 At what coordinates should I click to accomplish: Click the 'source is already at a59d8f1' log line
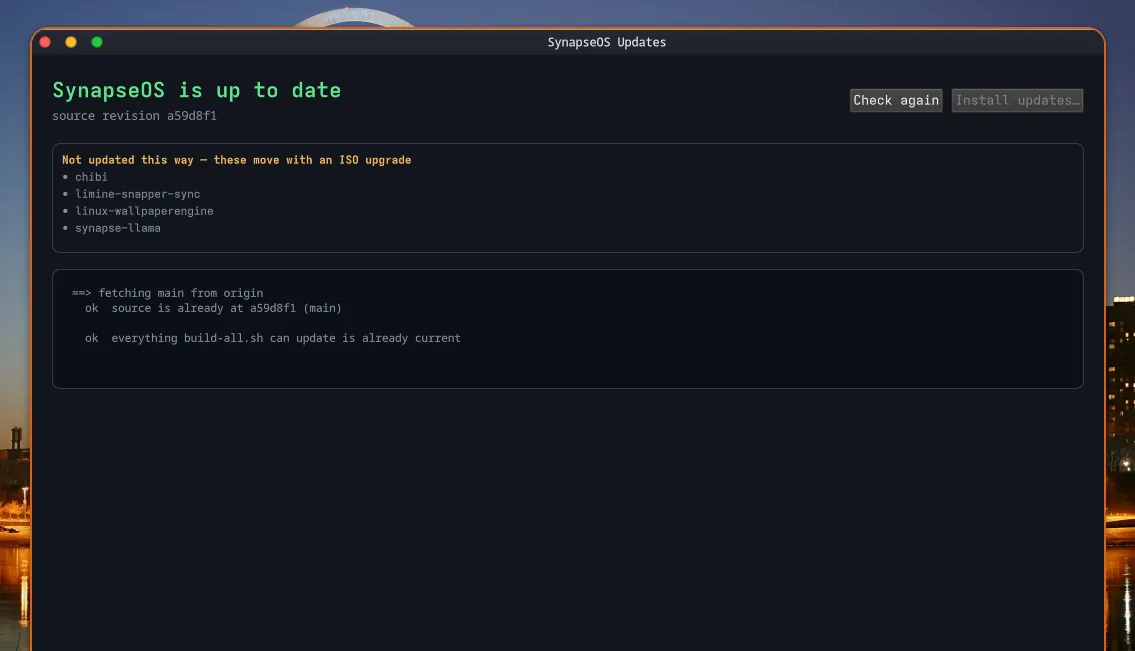tap(213, 308)
